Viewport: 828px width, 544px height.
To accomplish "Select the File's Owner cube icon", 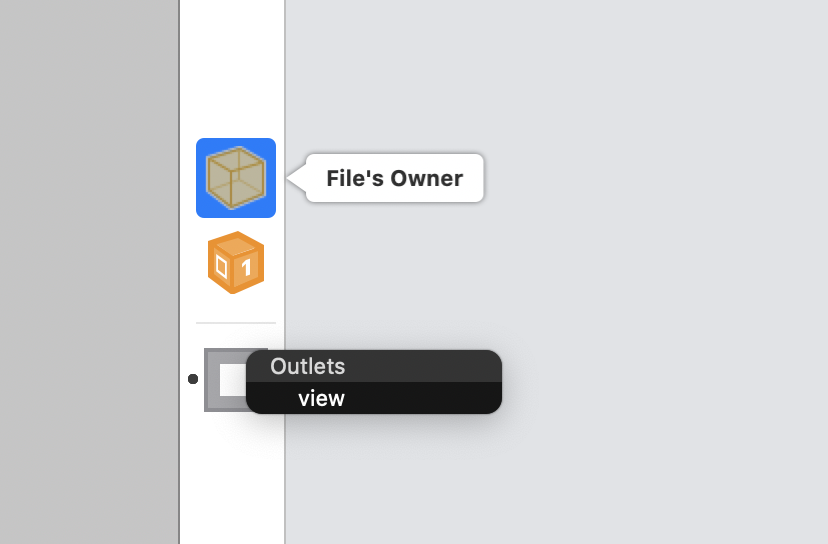I will (x=236, y=178).
